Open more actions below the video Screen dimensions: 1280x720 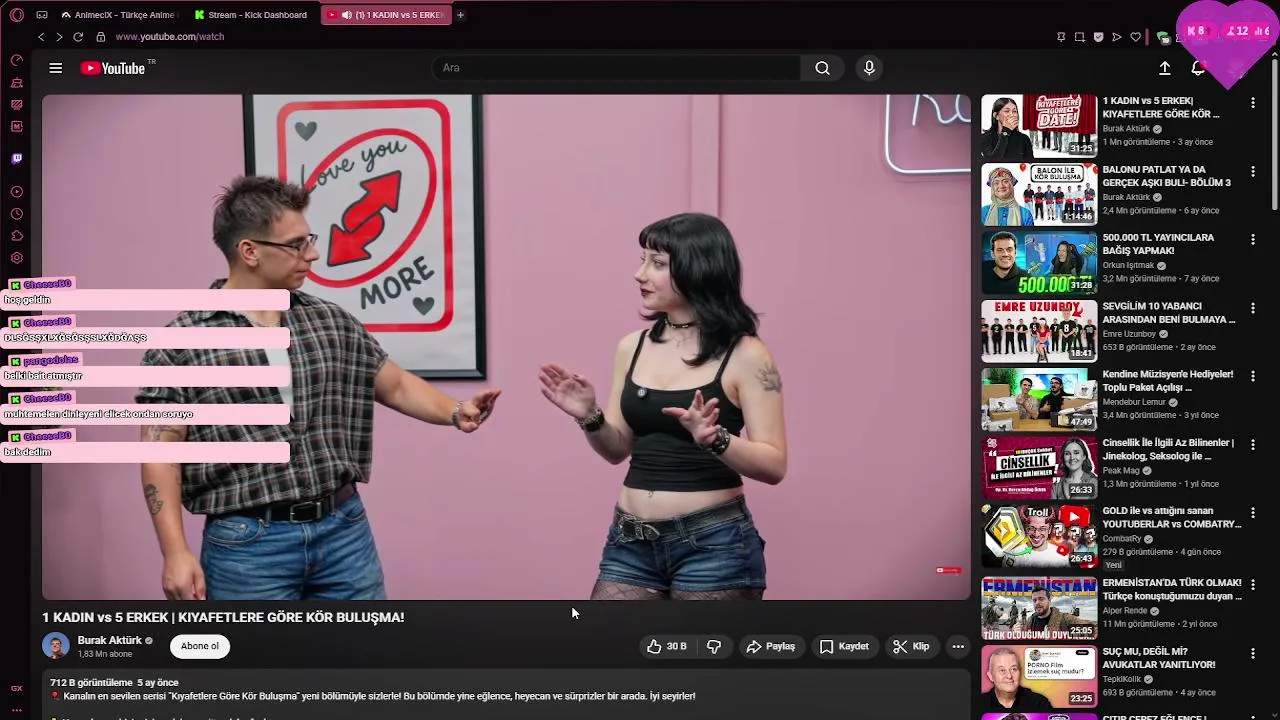pos(958,647)
